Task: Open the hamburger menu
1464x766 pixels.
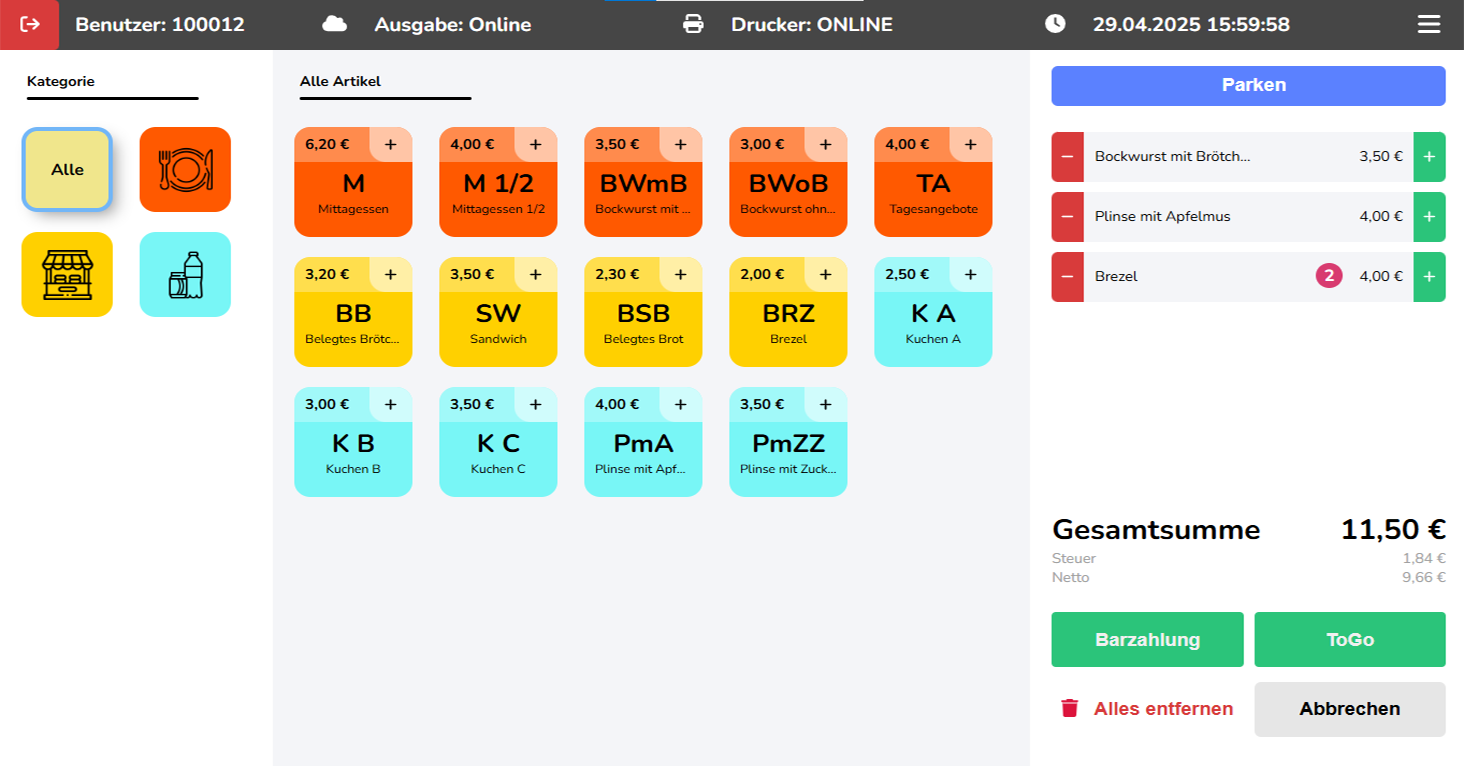Action: (x=1429, y=24)
